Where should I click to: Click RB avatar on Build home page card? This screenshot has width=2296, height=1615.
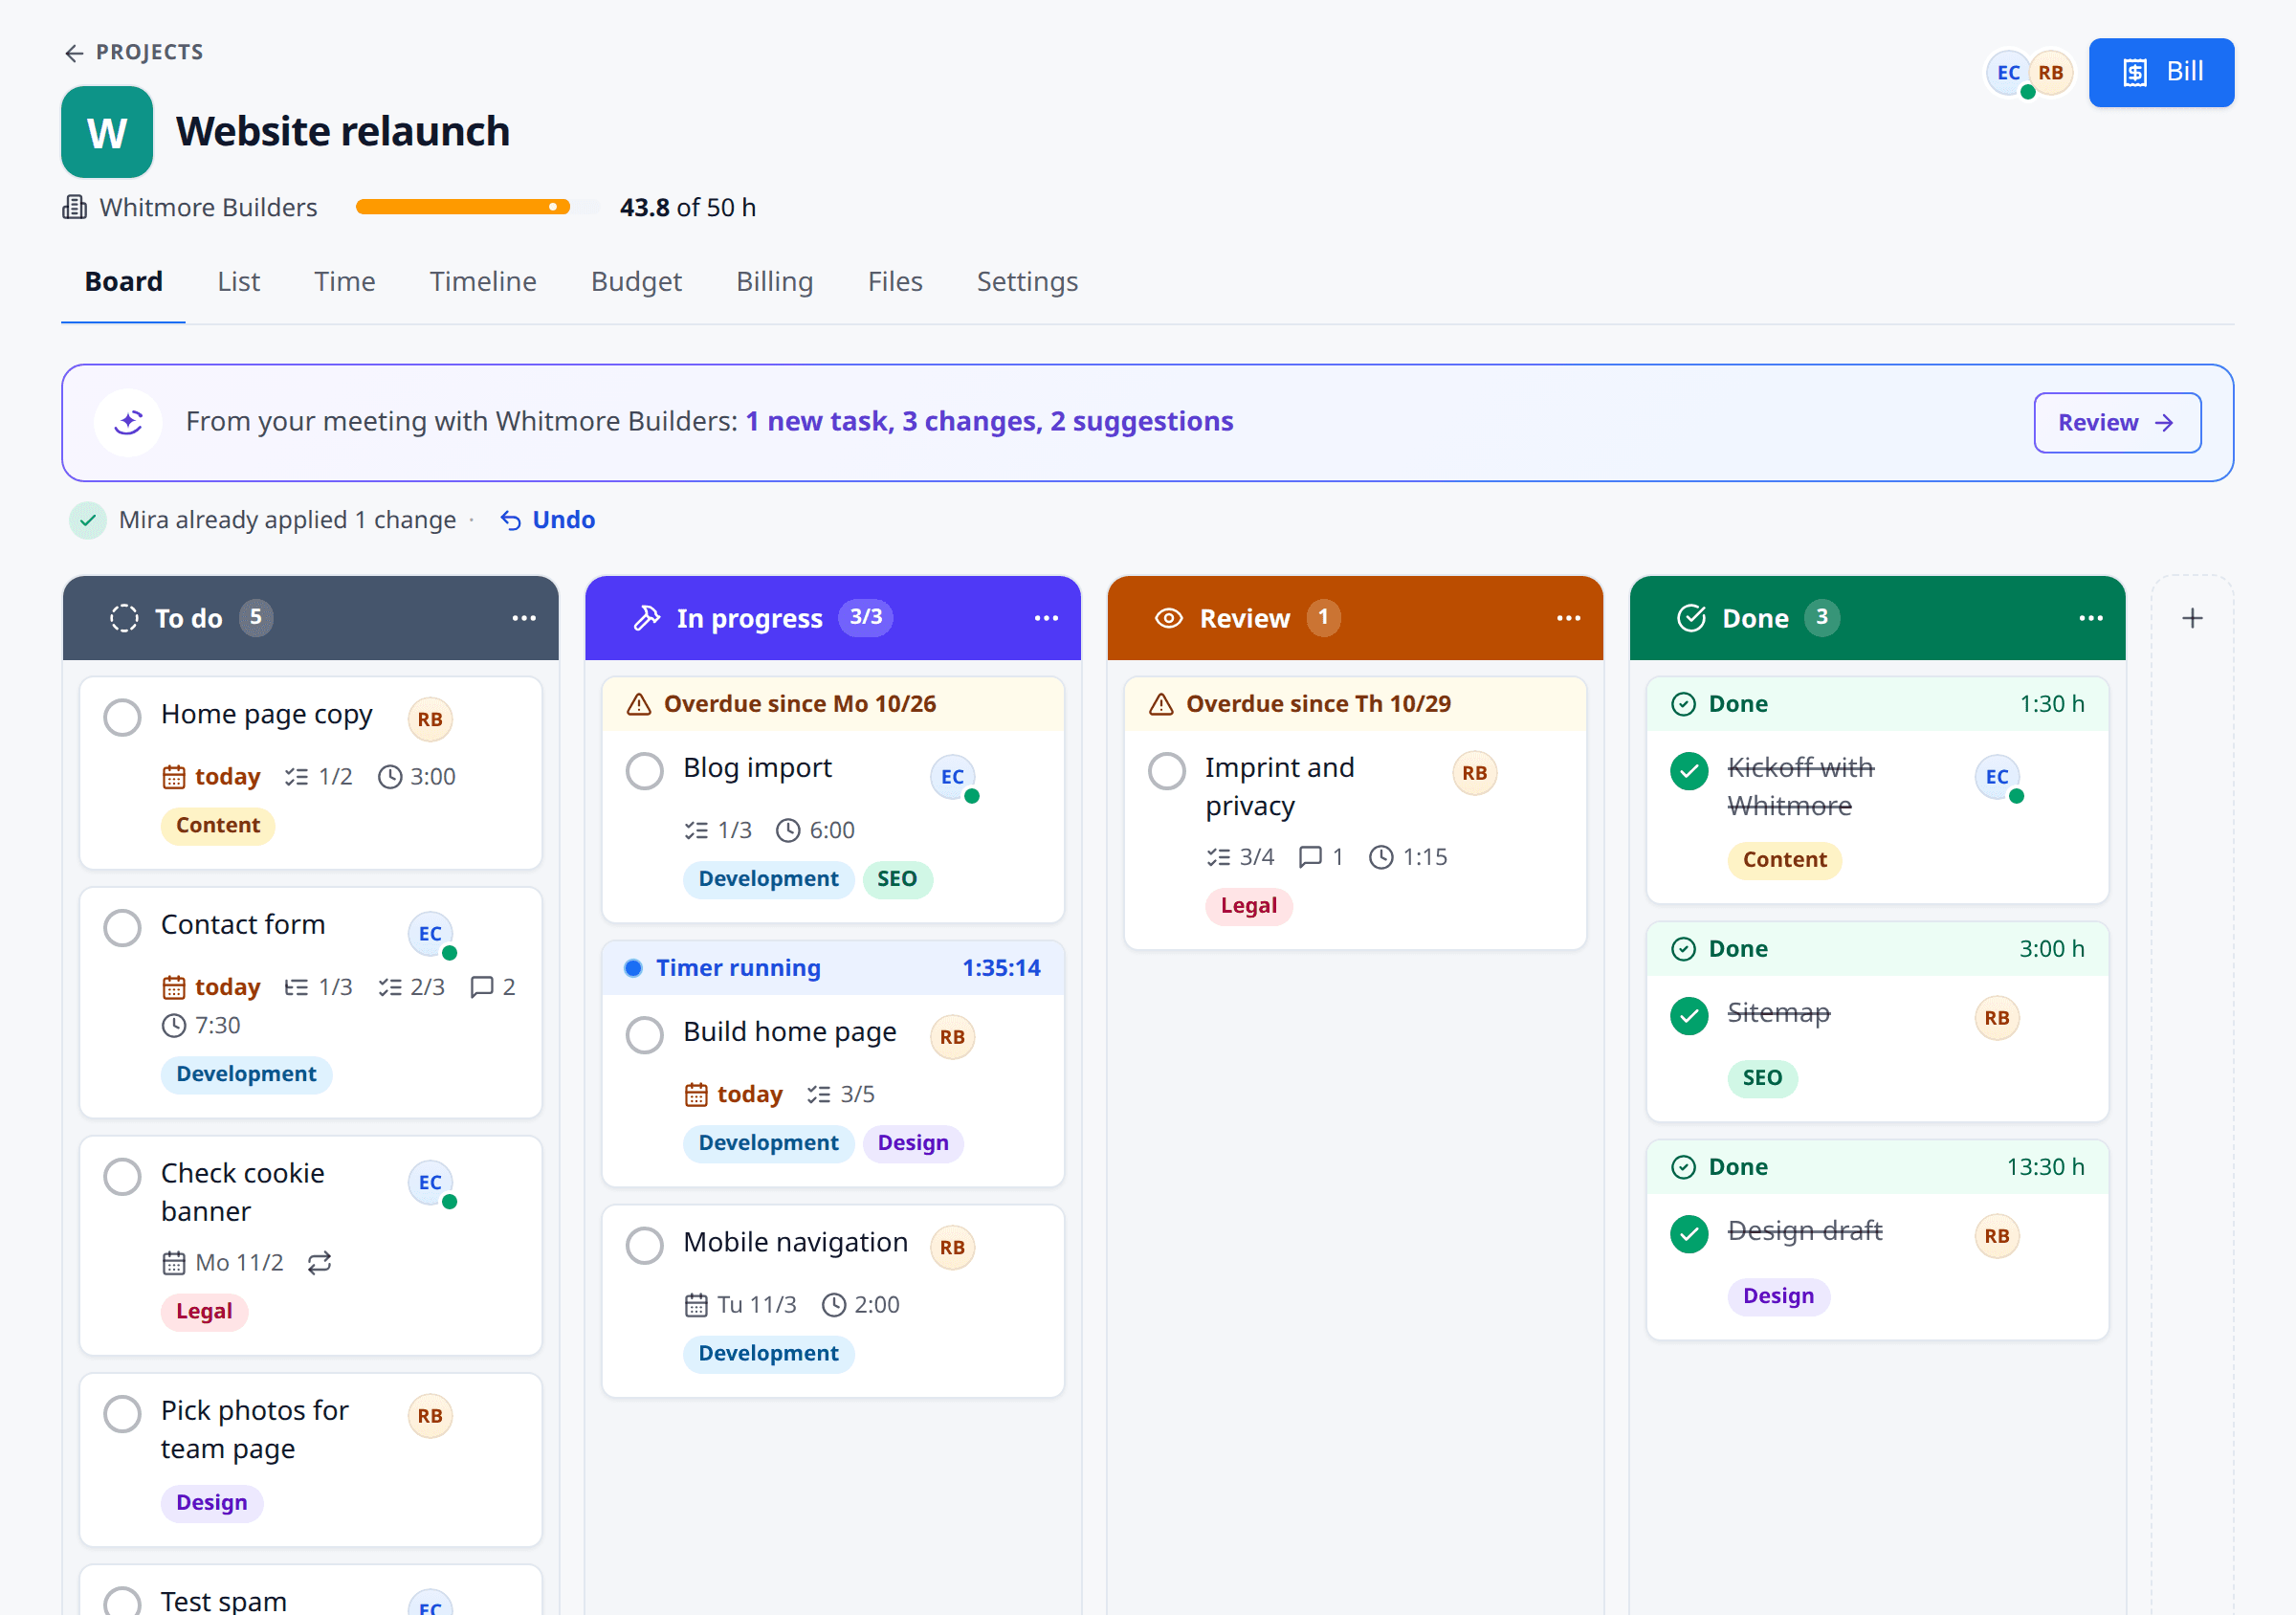pyautogui.click(x=952, y=1037)
